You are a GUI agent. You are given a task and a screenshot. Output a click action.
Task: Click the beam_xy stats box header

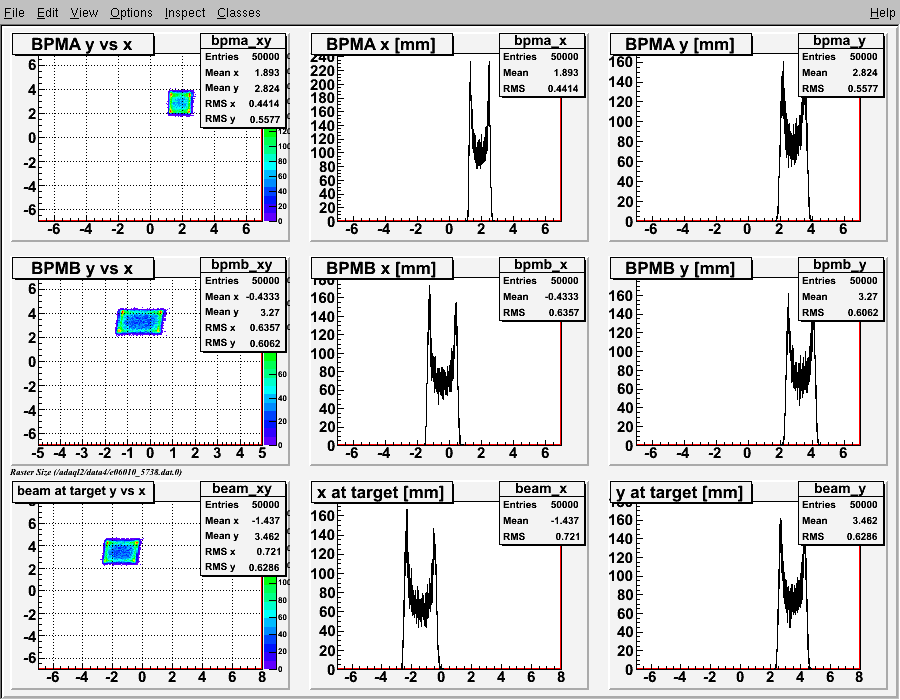pos(242,488)
